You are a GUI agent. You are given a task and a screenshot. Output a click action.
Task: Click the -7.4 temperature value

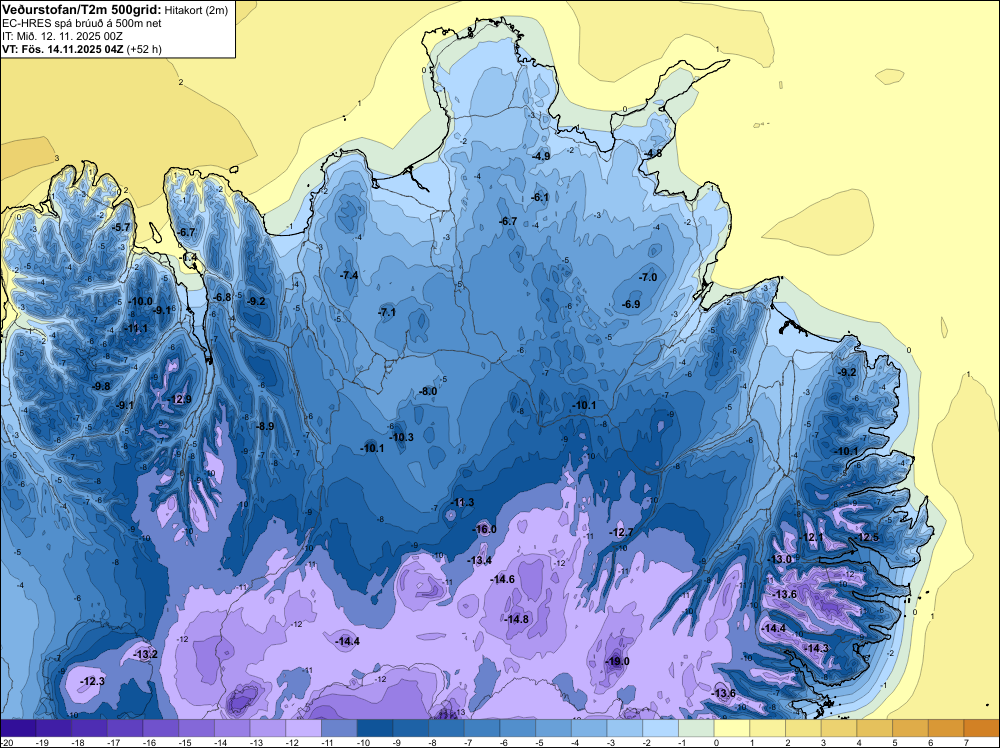click(349, 275)
